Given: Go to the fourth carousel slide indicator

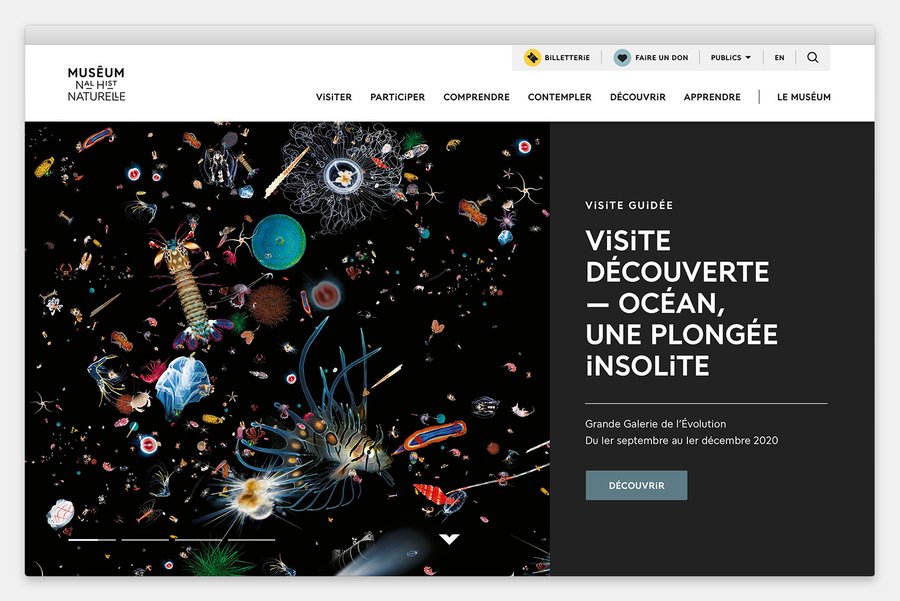Looking at the screenshot, I should [251, 540].
